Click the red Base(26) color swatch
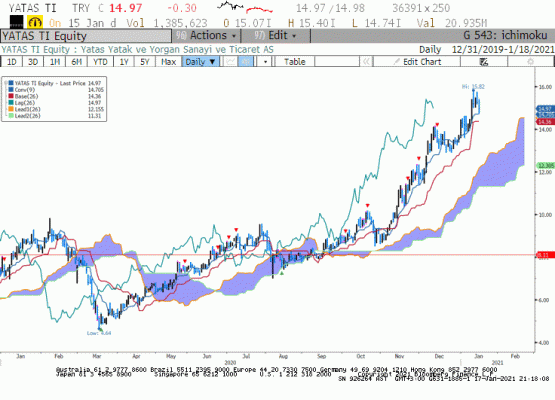 (x=11, y=96)
